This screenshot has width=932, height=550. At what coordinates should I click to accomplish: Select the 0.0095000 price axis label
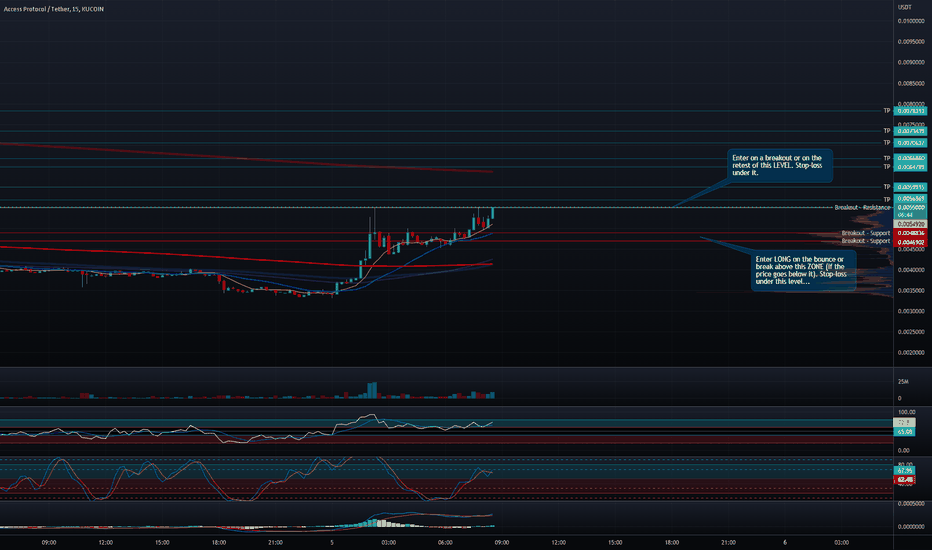click(911, 42)
